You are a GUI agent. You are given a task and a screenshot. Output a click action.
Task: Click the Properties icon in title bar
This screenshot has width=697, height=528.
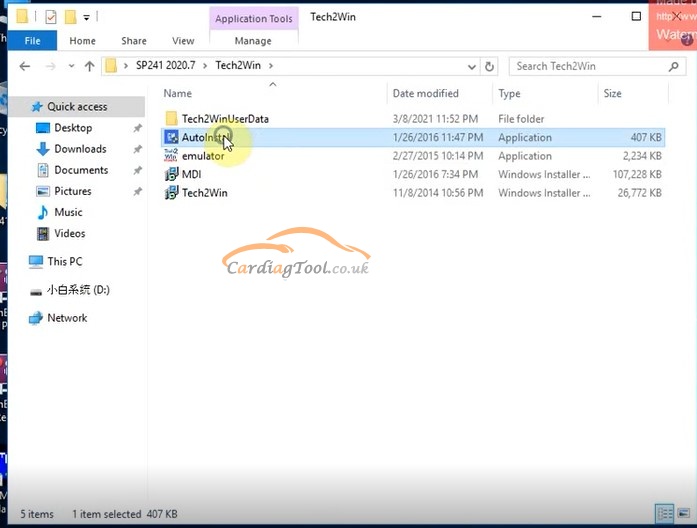(x=50, y=17)
